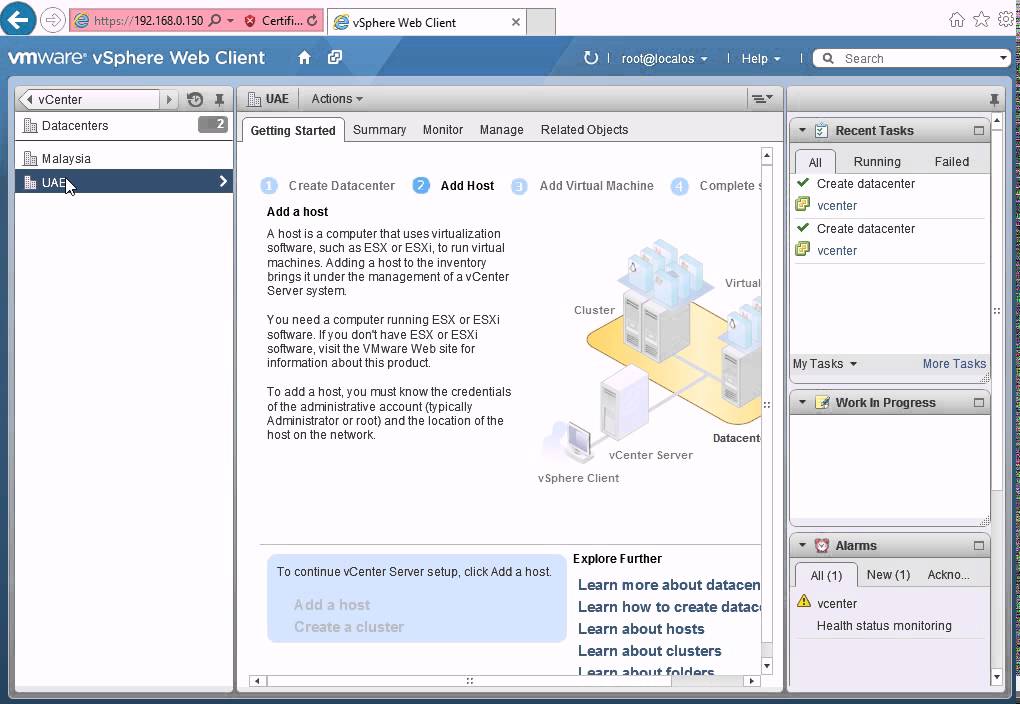Click vcenter alarm warning icon

point(804,601)
